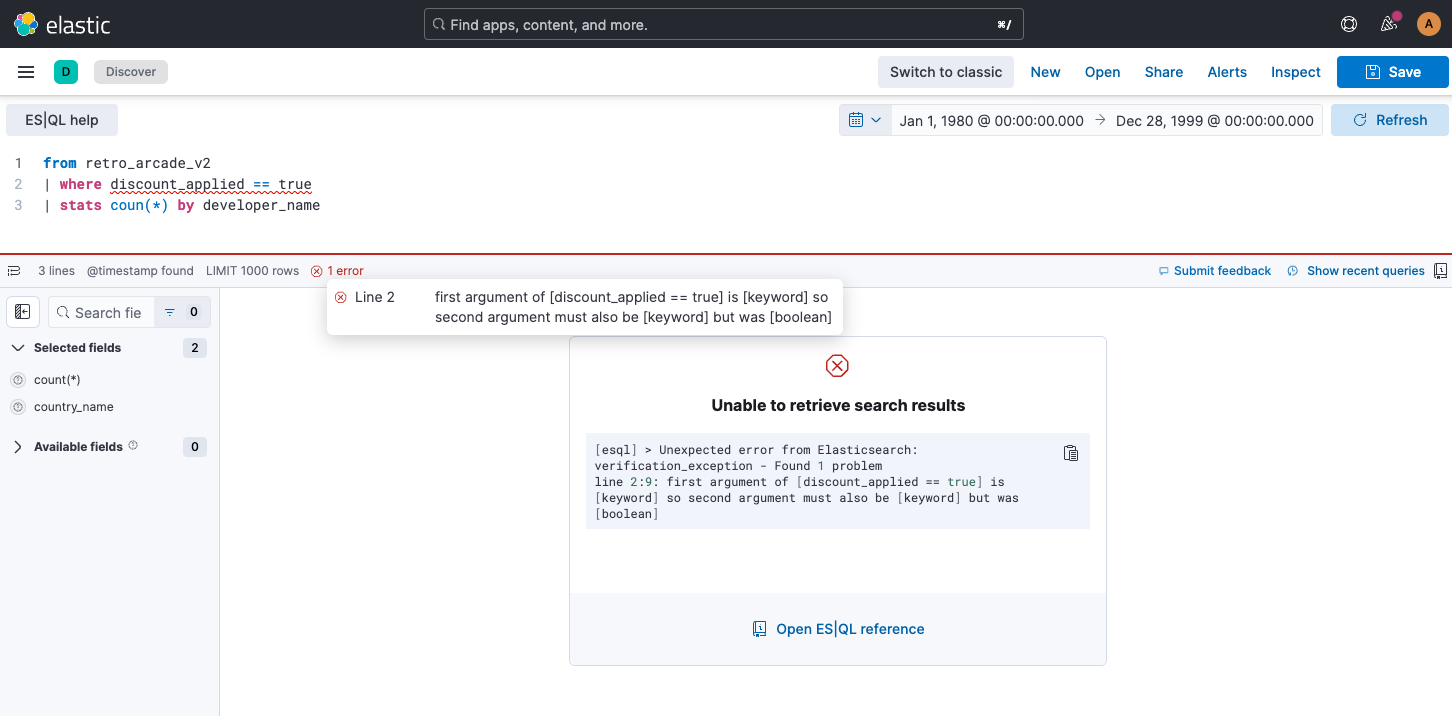Screen dimensions: 1452x716
Task: Click Switch to classic button
Action: (x=945, y=72)
